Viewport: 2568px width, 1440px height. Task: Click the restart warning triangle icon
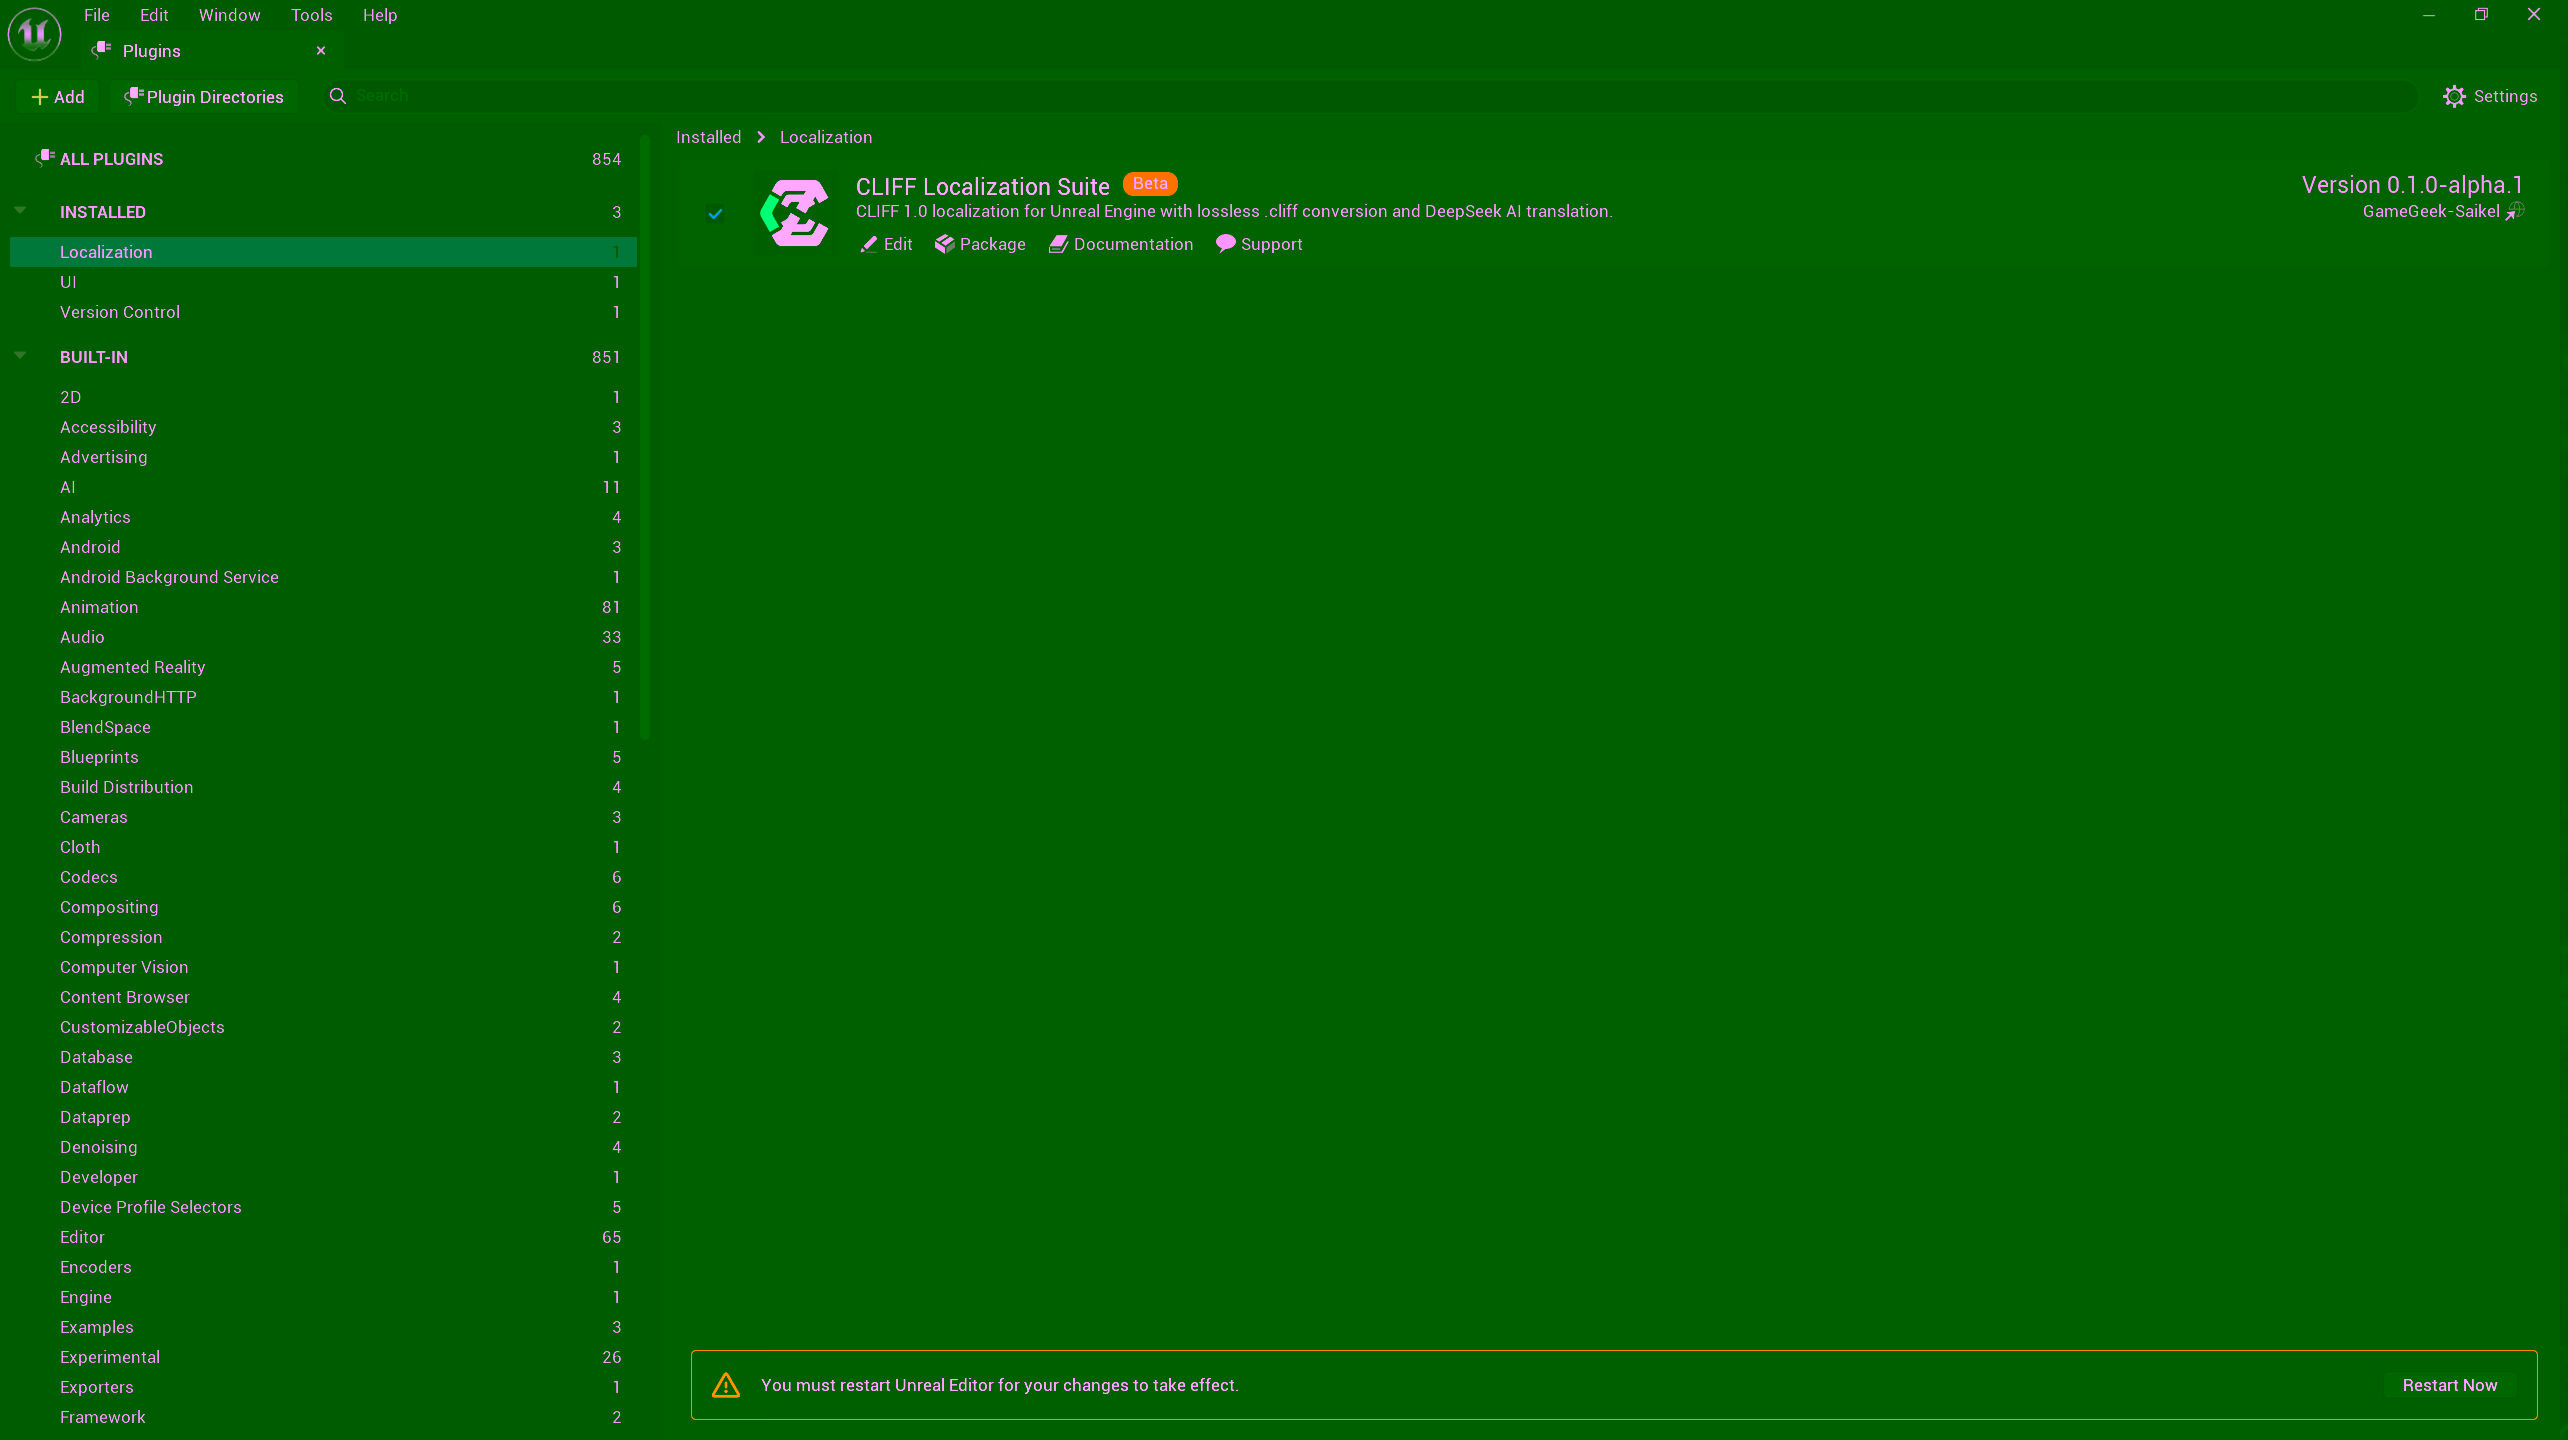pyautogui.click(x=726, y=1385)
